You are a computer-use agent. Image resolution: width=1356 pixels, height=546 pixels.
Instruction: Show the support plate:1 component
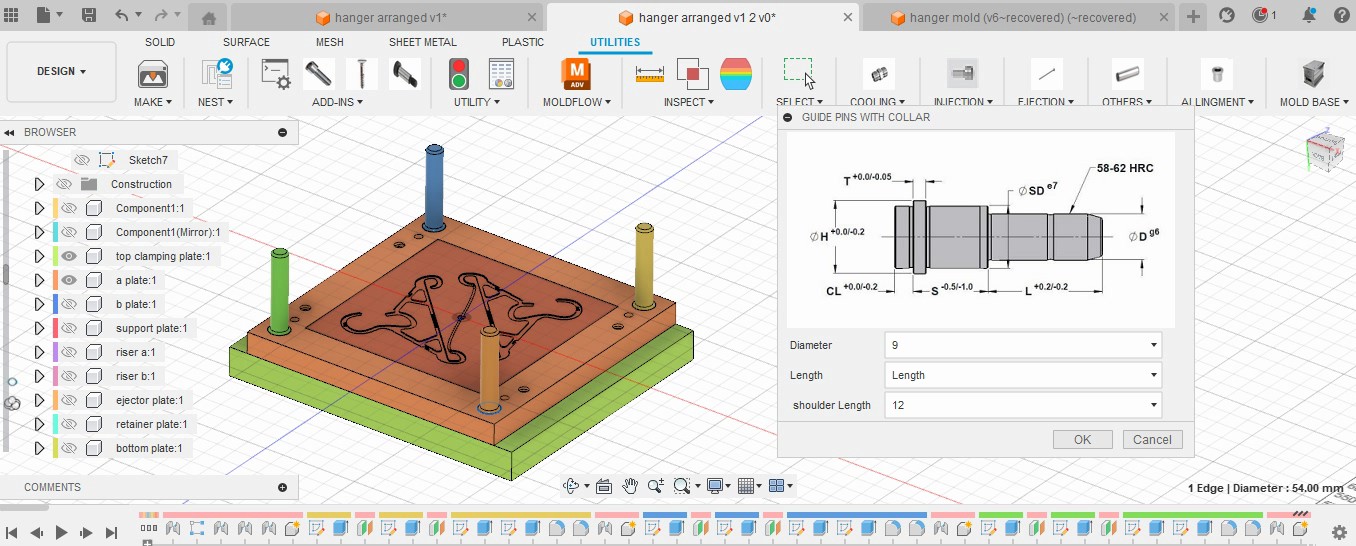[x=69, y=328]
